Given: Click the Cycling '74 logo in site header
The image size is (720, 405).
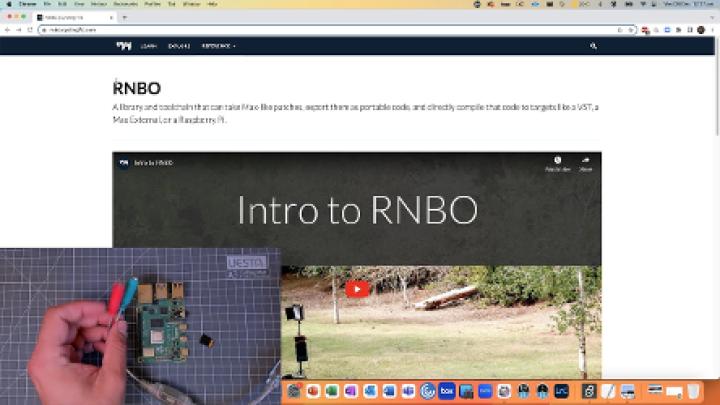Looking at the screenshot, I should pos(124,46).
